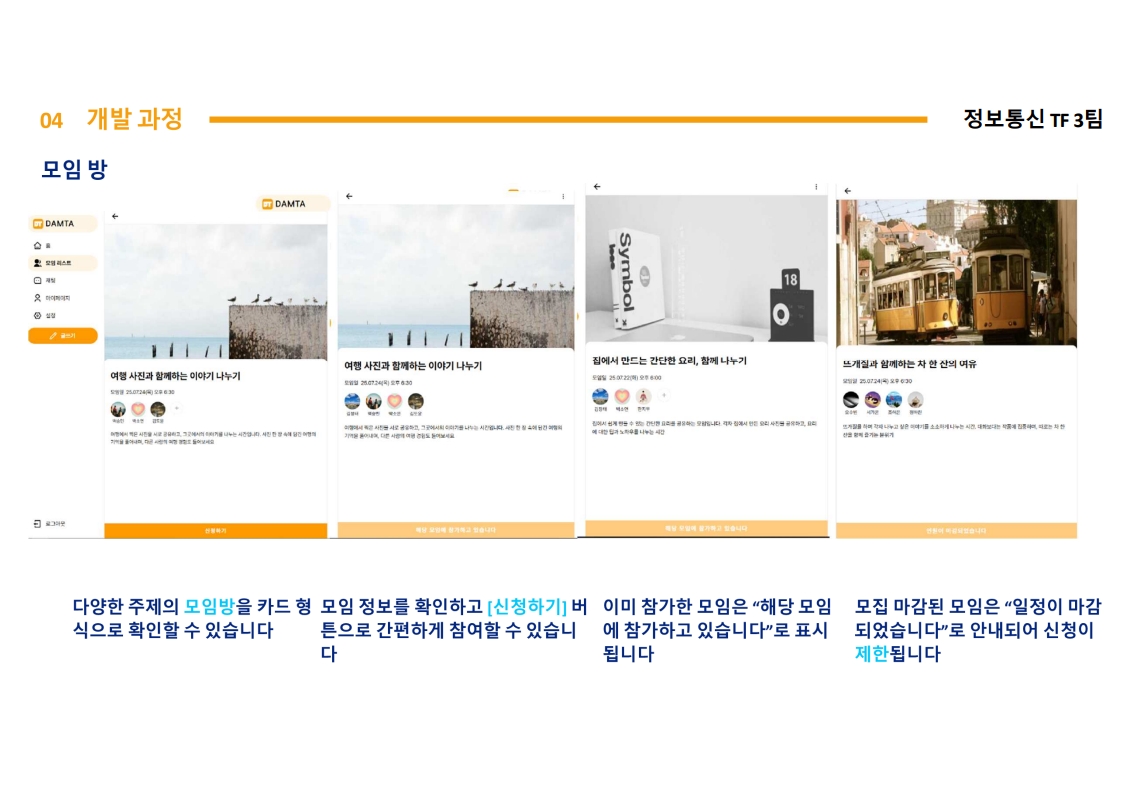Click 해당 모임에 참가하고 있습니다 bar on second screen
Image resolution: width=1122 pixels, height=793 pixels.
456,530
